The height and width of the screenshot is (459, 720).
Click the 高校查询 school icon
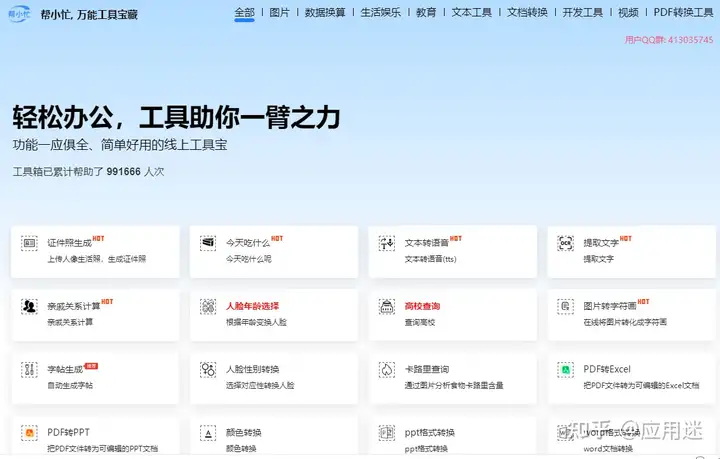(387, 306)
